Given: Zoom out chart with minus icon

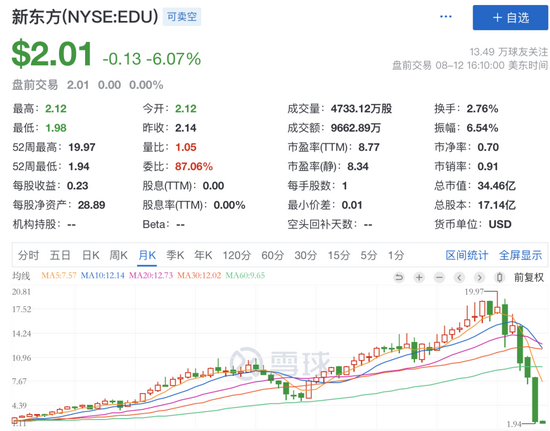Looking at the screenshot, I should [x=439, y=277].
